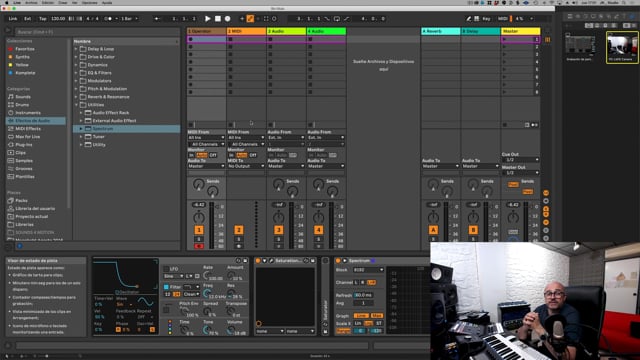Start playback with the Play button
Screen dimensions: 640x360
(x=208, y=18)
